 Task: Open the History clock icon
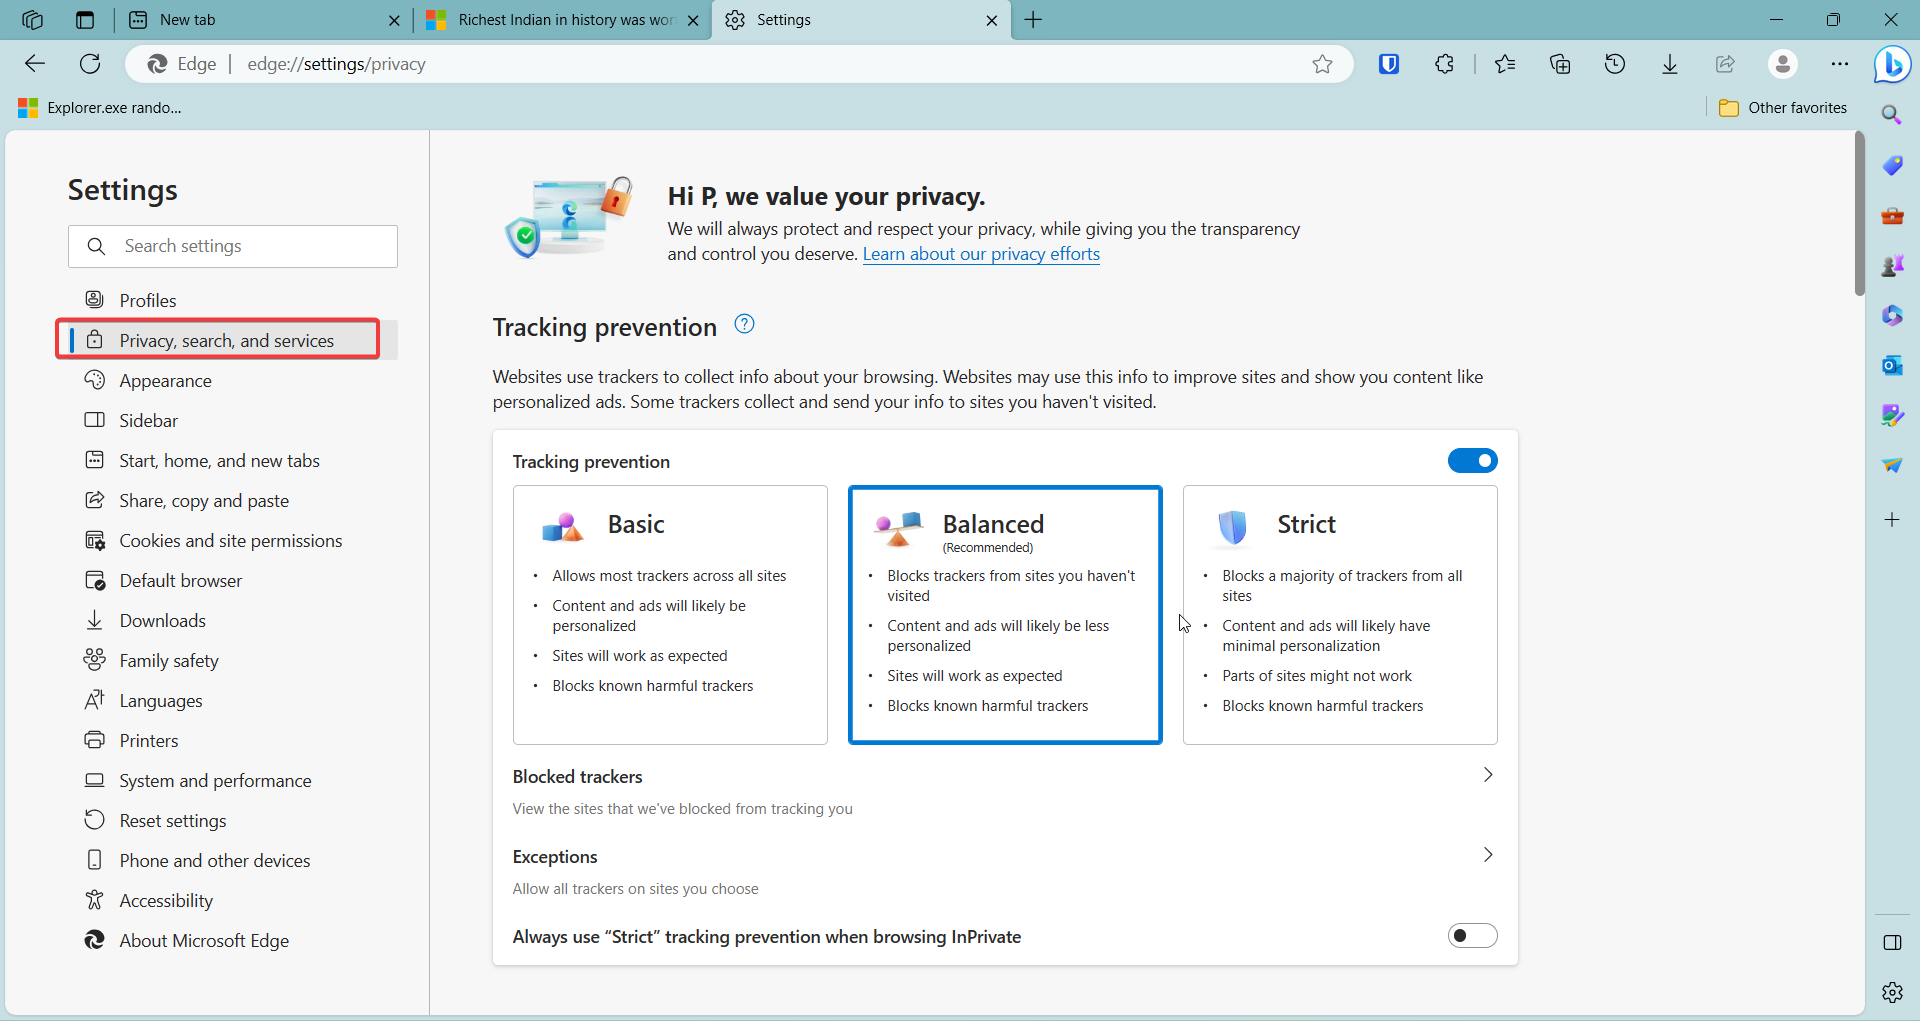tap(1615, 64)
